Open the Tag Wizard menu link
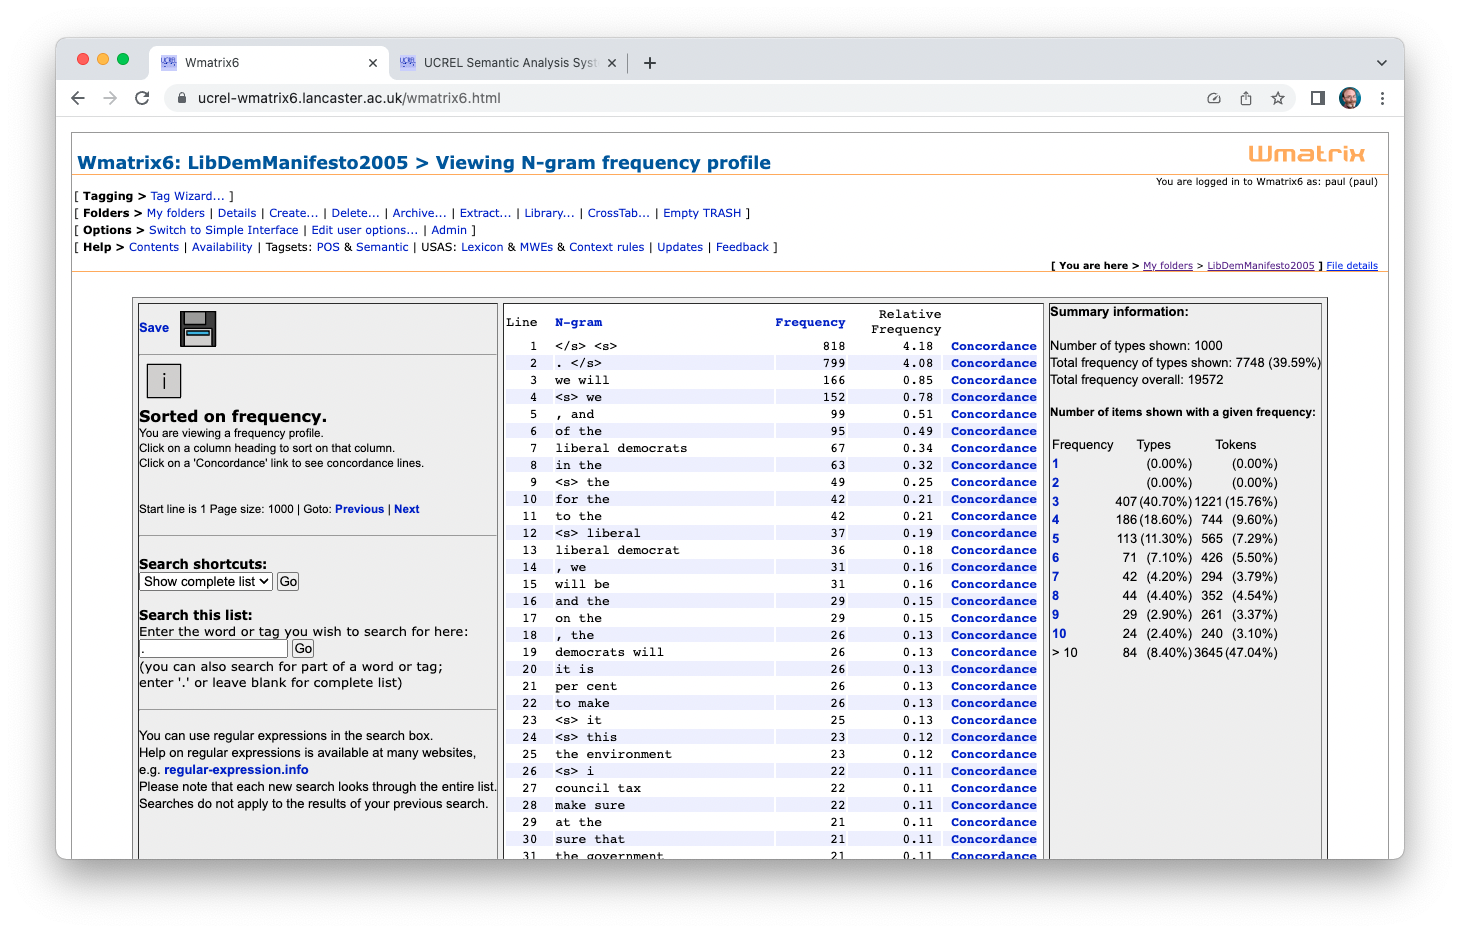 [188, 196]
